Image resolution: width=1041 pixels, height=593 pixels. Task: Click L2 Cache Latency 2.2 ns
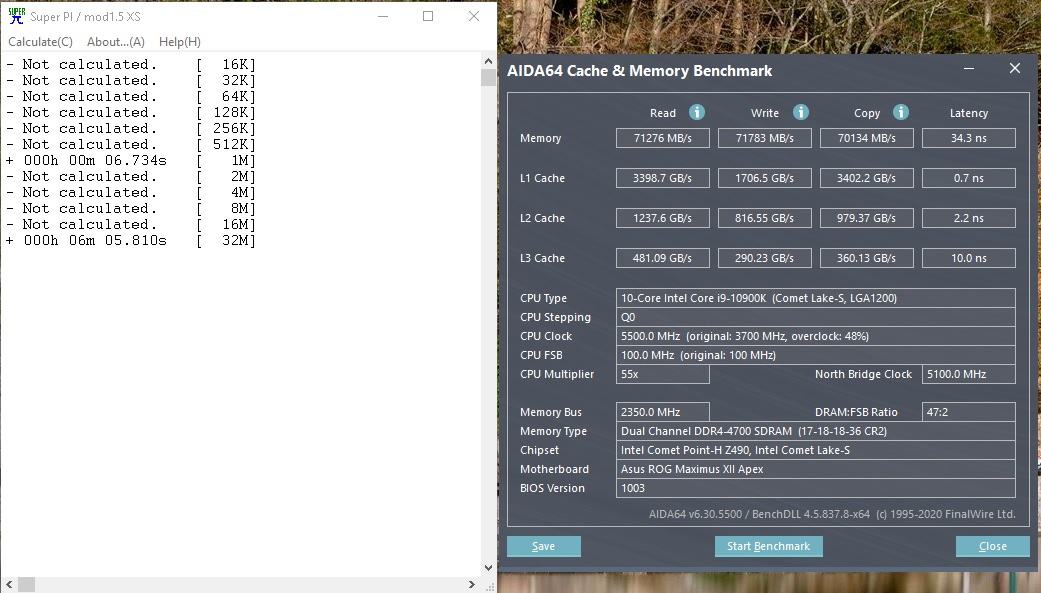(x=969, y=218)
